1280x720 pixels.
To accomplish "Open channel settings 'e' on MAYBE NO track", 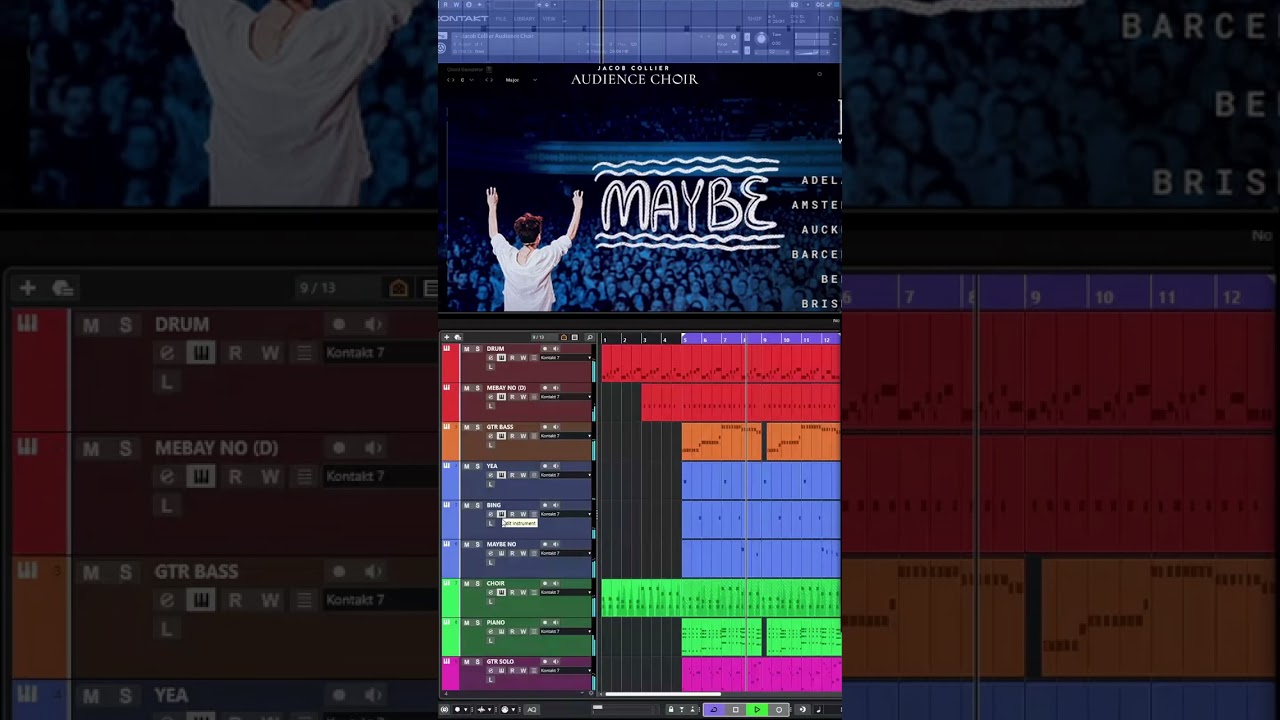I will [491, 553].
